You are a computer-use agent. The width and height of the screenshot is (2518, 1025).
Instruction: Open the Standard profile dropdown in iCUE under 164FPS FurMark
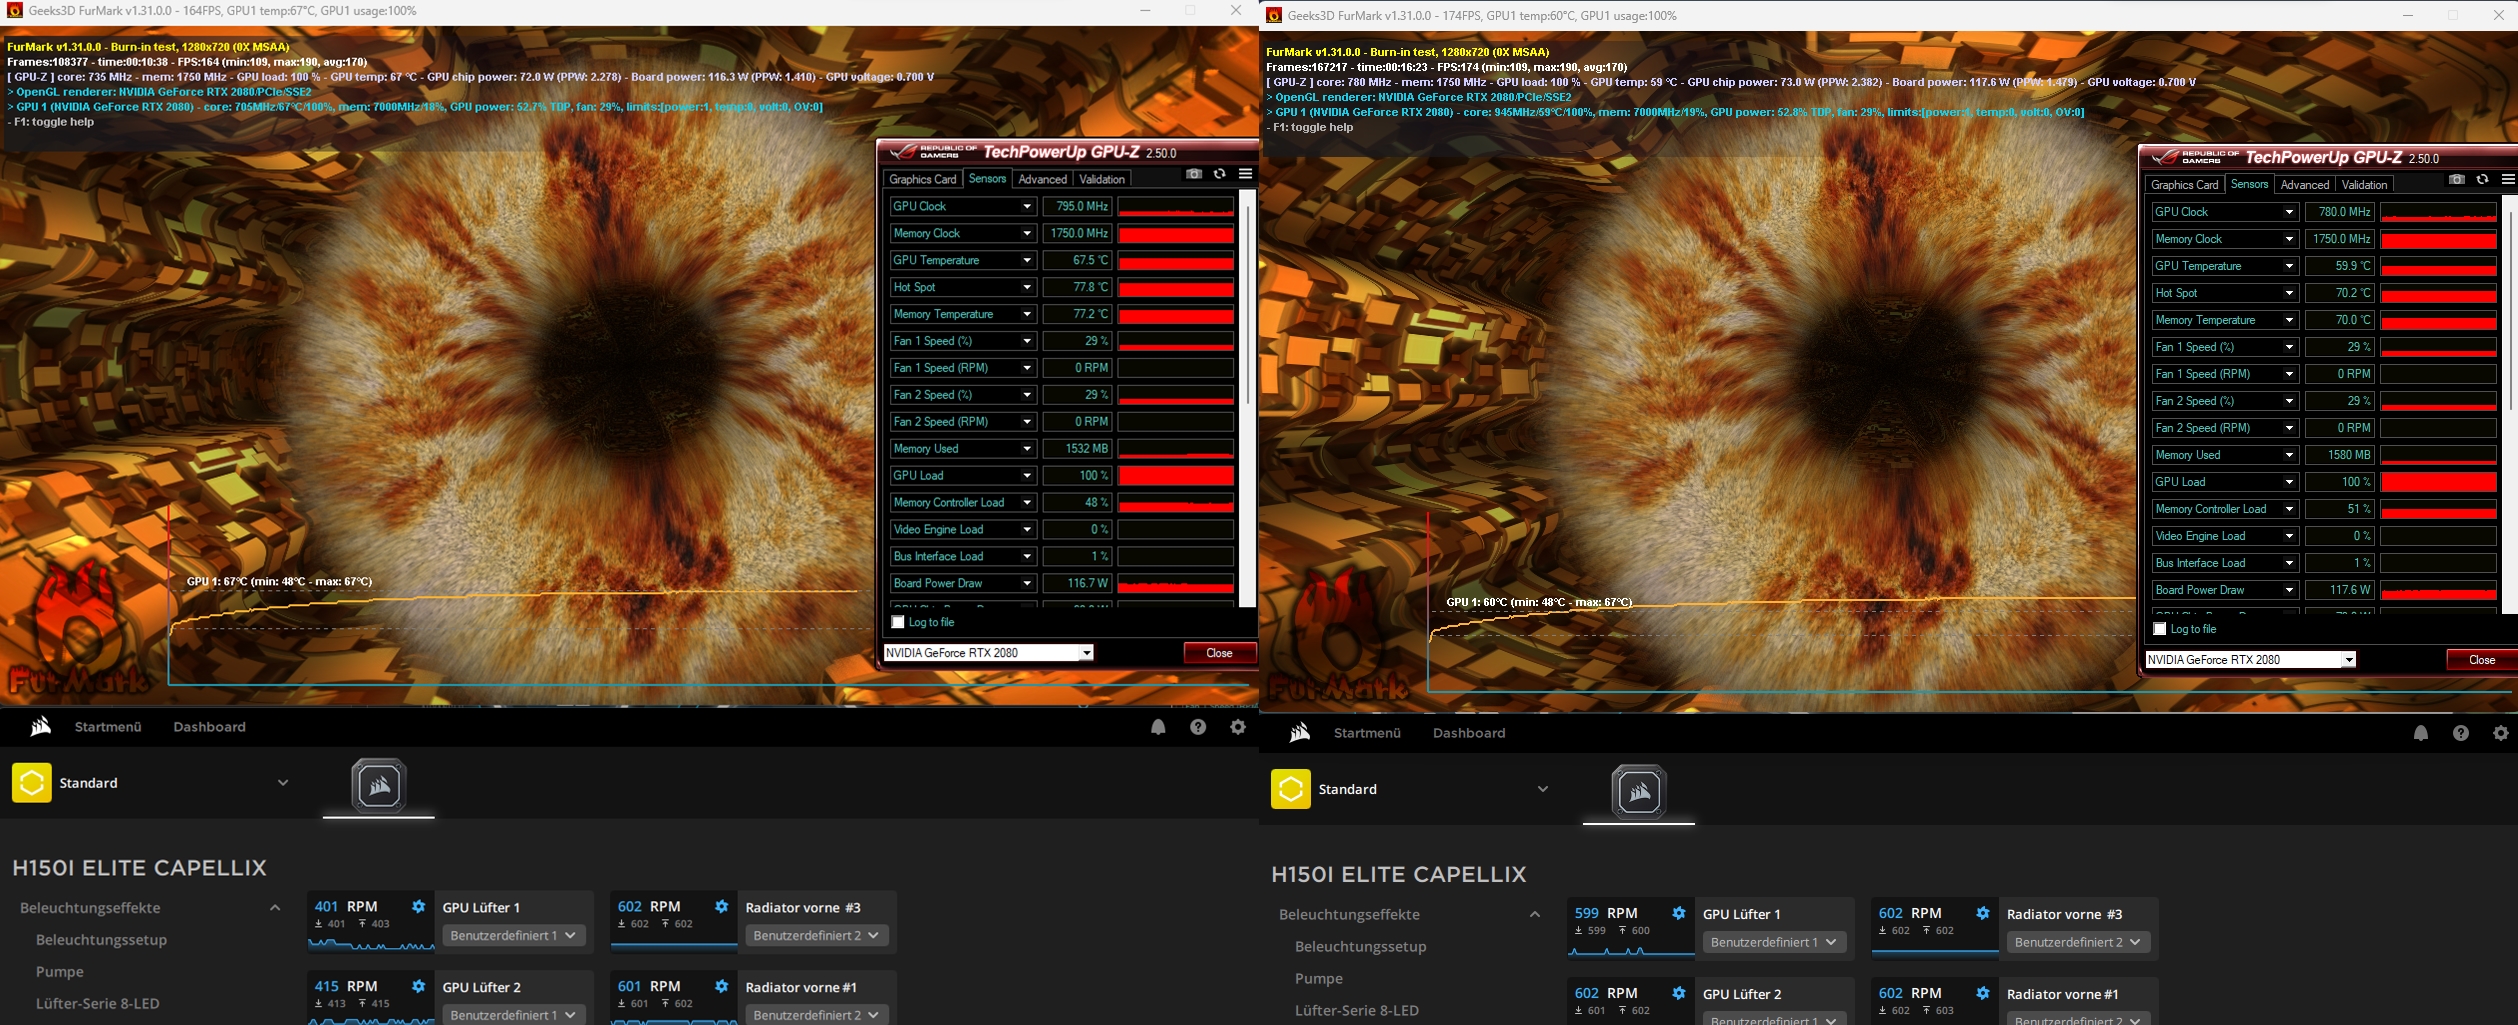283,783
